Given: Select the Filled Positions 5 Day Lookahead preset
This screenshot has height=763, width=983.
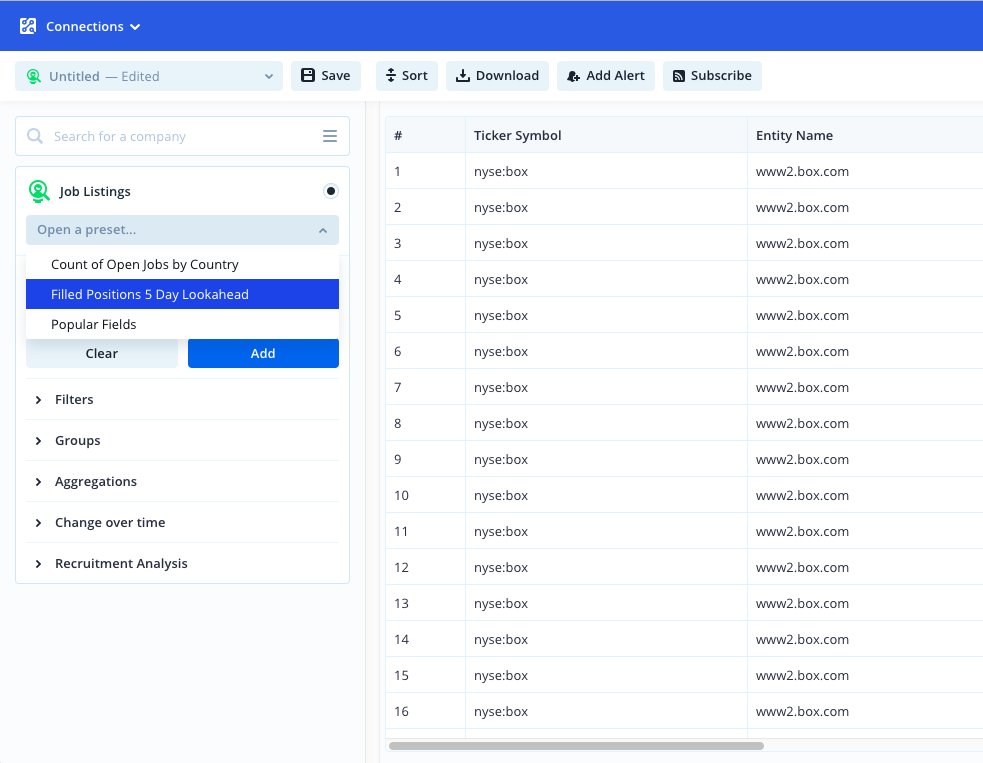Looking at the screenshot, I should tap(182, 293).
